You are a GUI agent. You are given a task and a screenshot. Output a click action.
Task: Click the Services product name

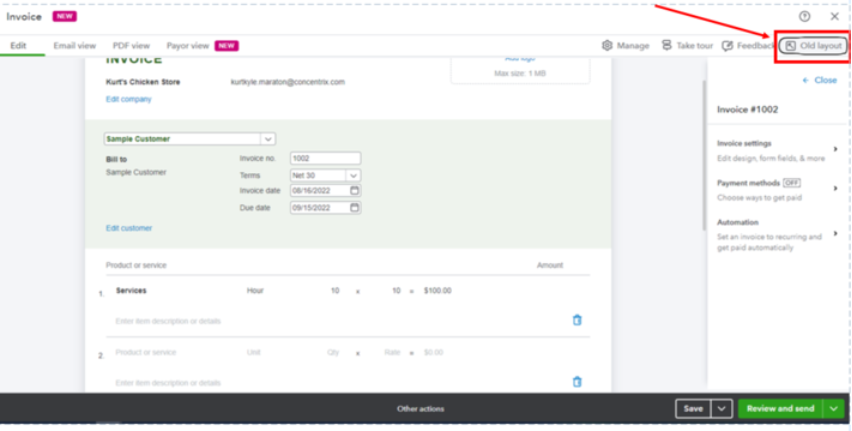pyautogui.click(x=131, y=291)
